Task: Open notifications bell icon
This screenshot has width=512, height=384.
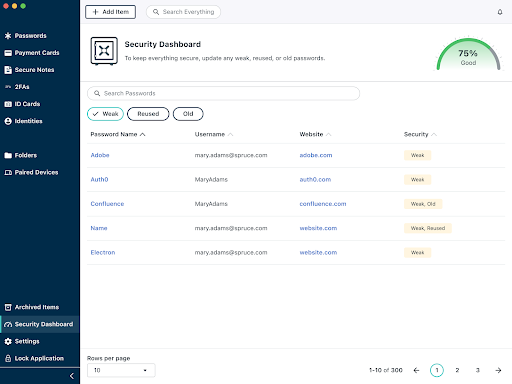Action: (500, 12)
